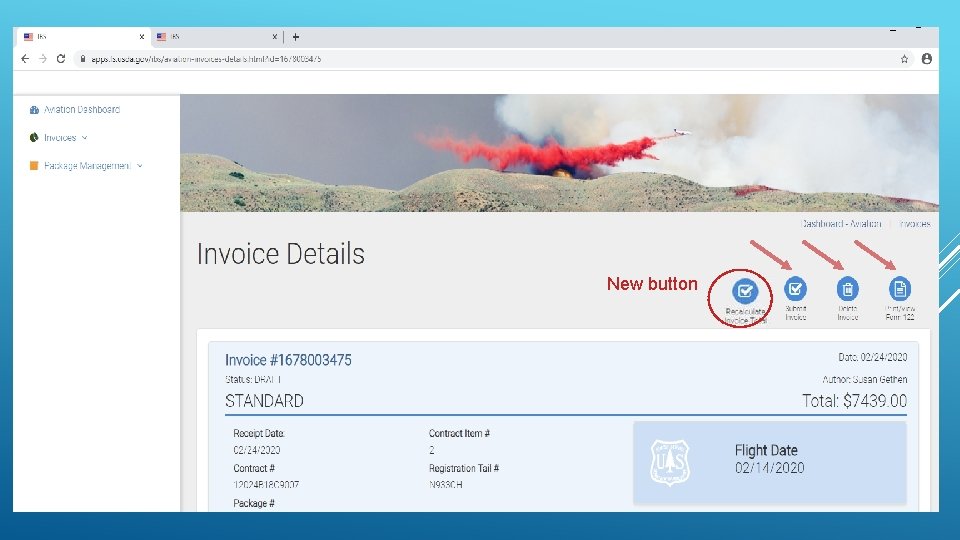Close the second IBS browser tab
The height and width of the screenshot is (540, 960).
click(x=274, y=37)
